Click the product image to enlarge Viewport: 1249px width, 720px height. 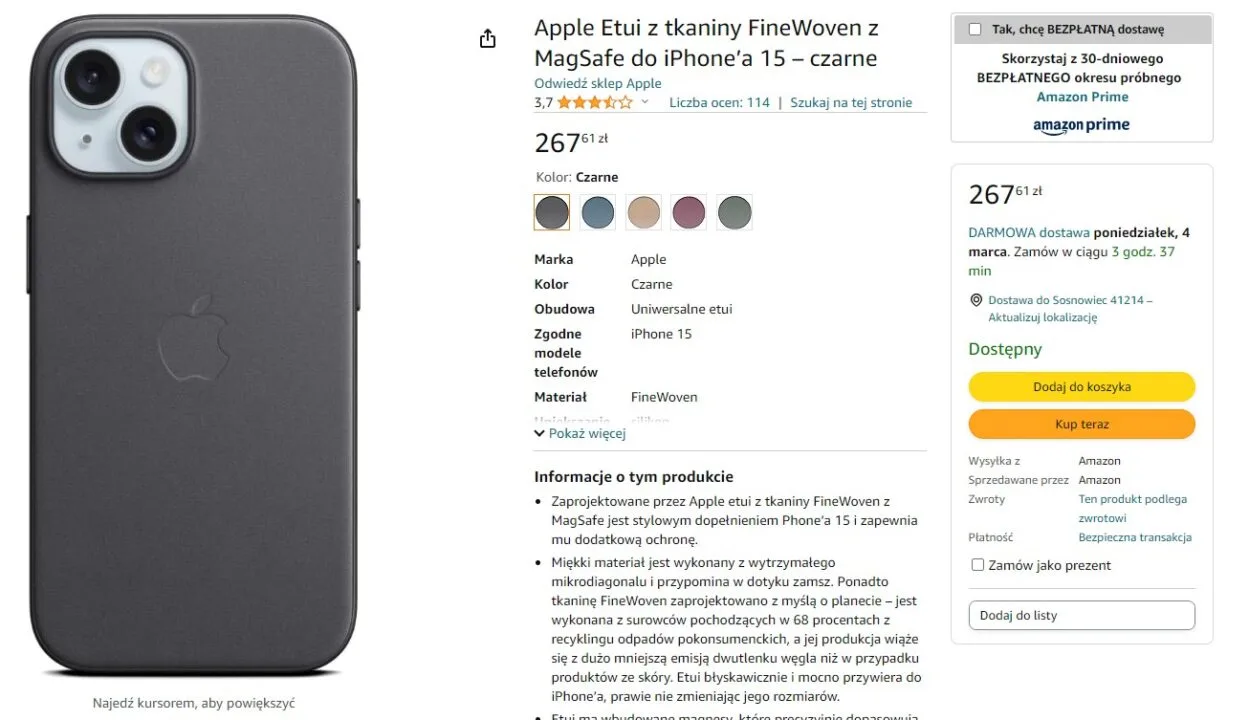[194, 345]
